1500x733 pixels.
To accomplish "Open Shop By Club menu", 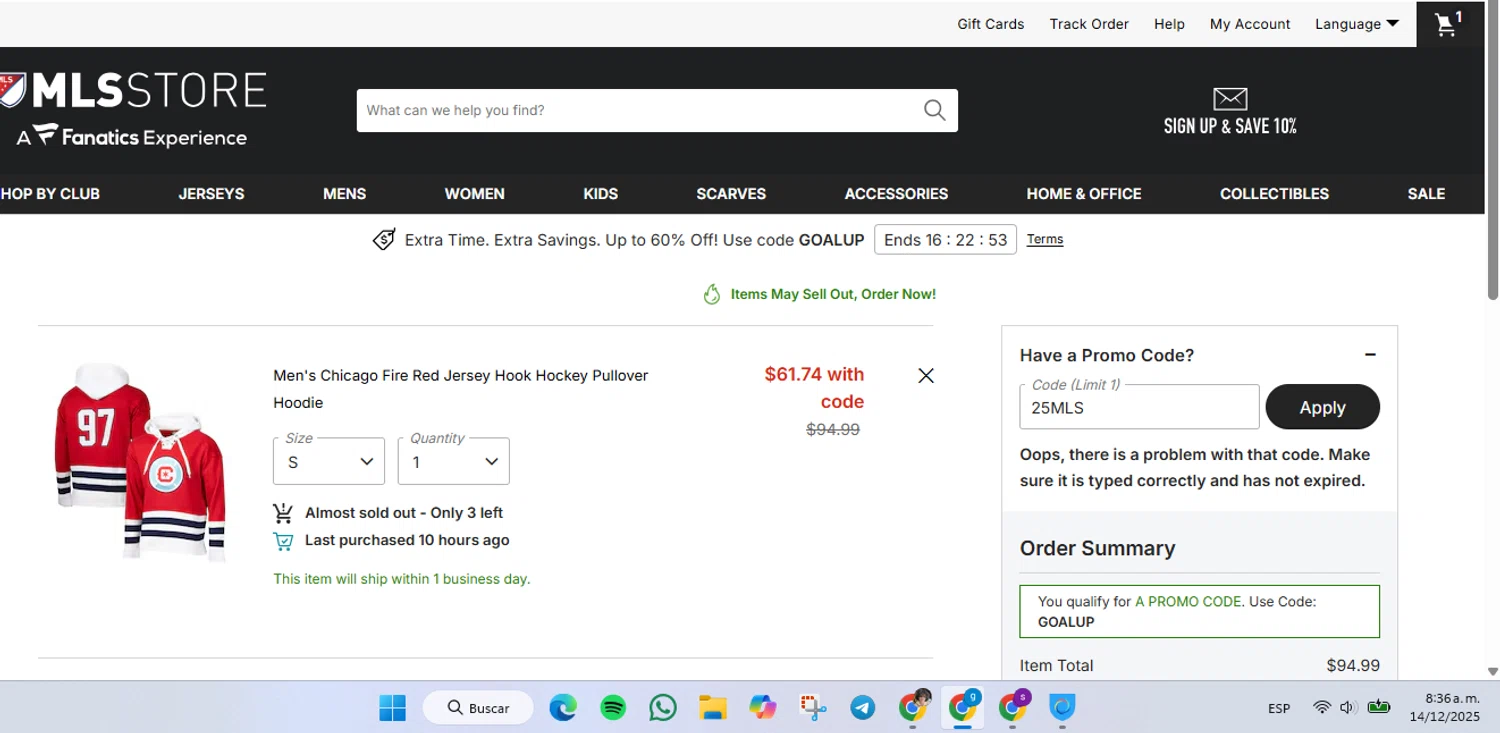I will [50, 194].
